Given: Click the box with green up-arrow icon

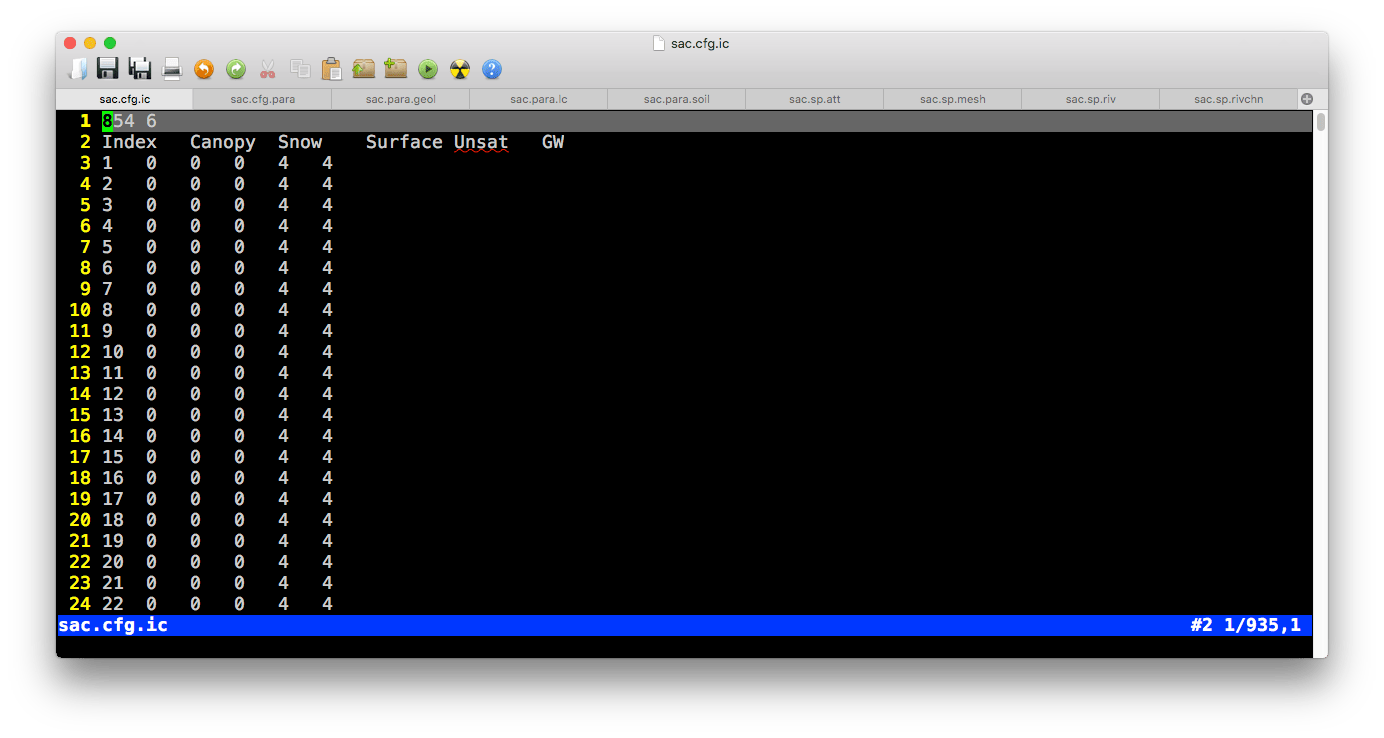Looking at the screenshot, I should tap(364, 69).
